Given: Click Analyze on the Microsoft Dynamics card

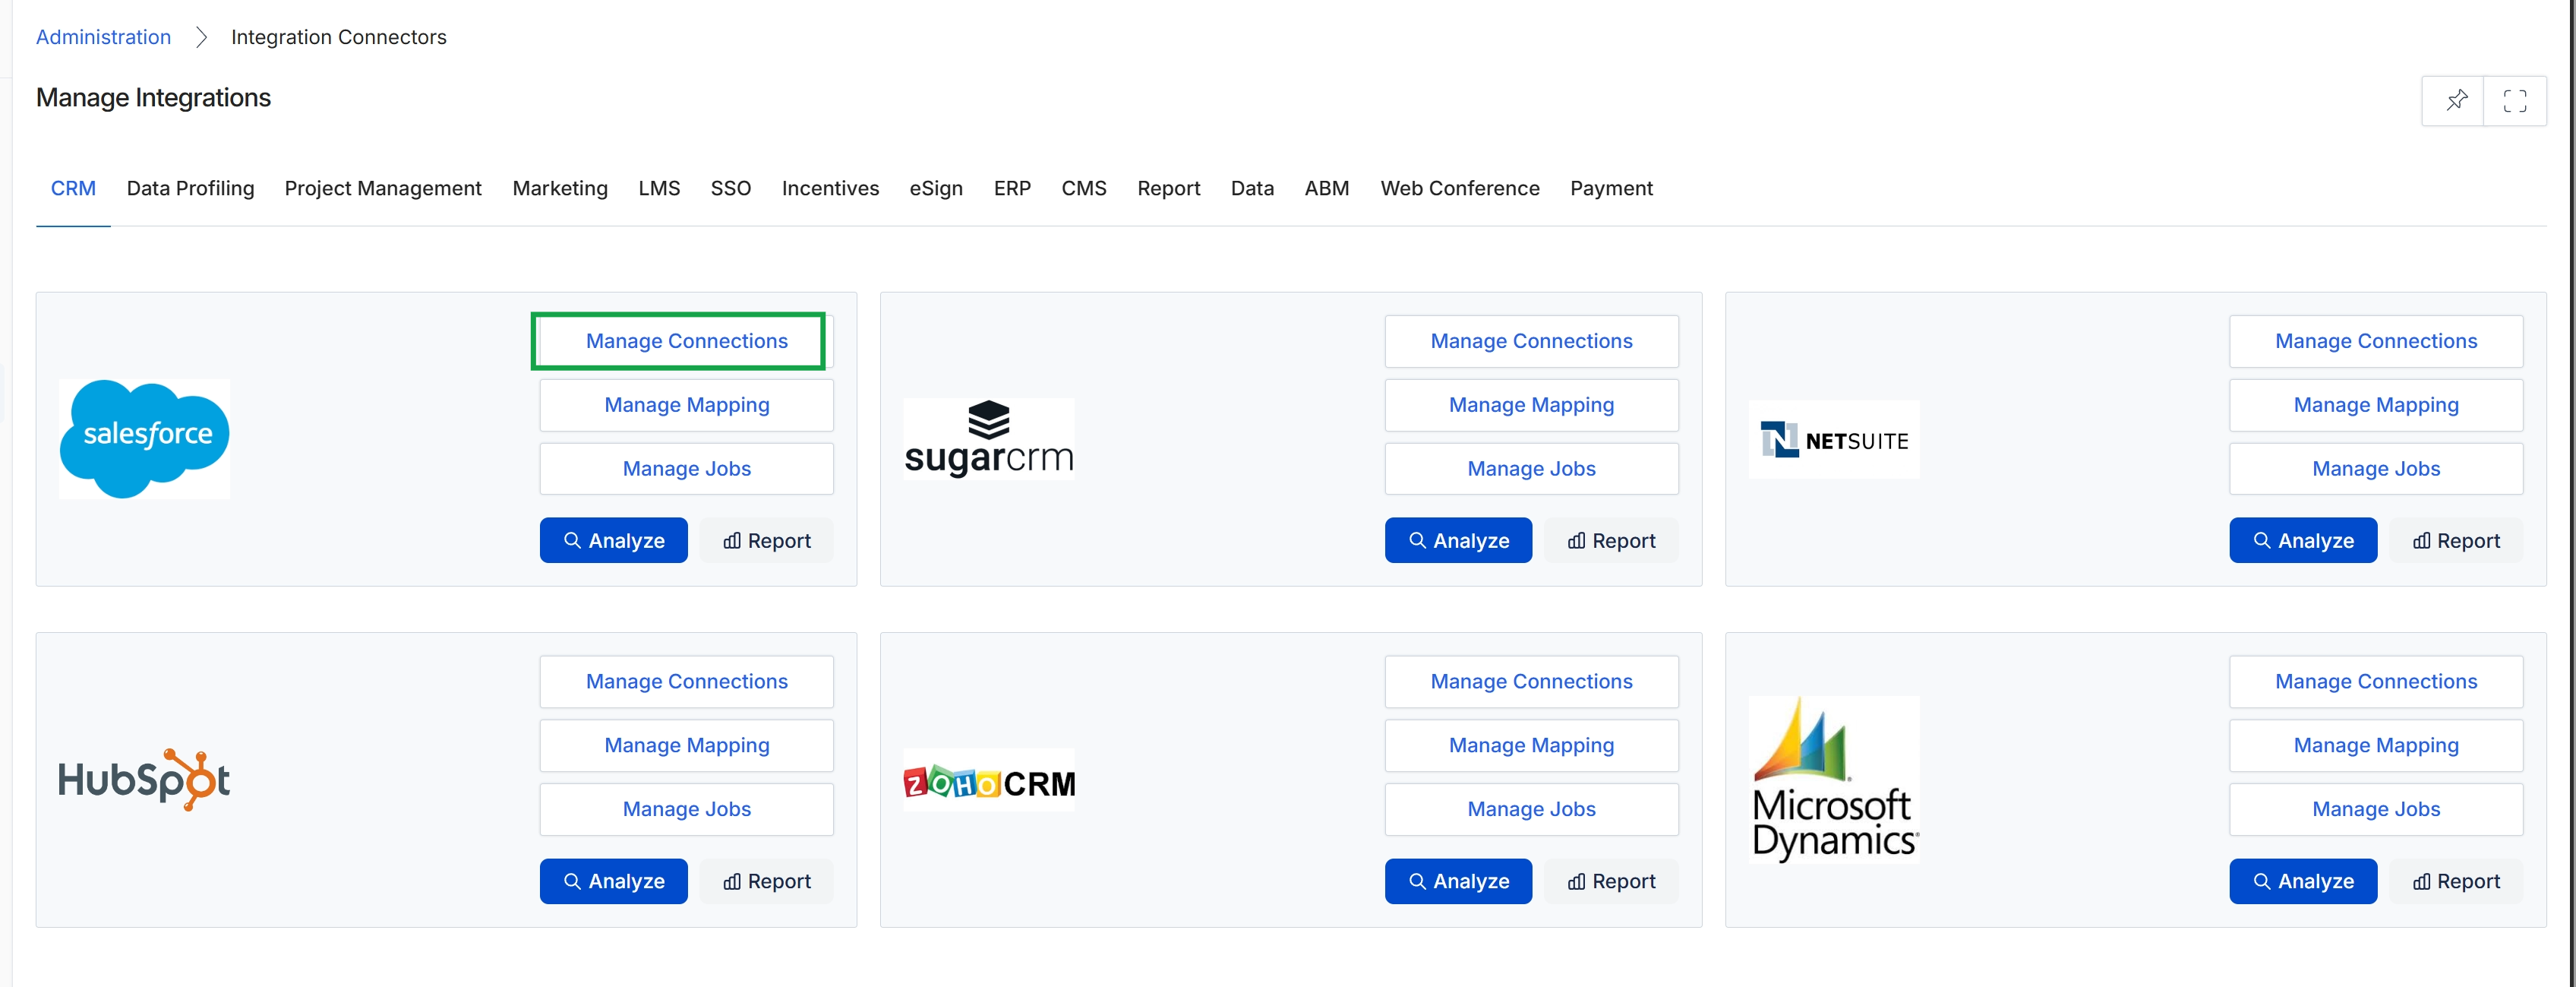Looking at the screenshot, I should point(2303,881).
